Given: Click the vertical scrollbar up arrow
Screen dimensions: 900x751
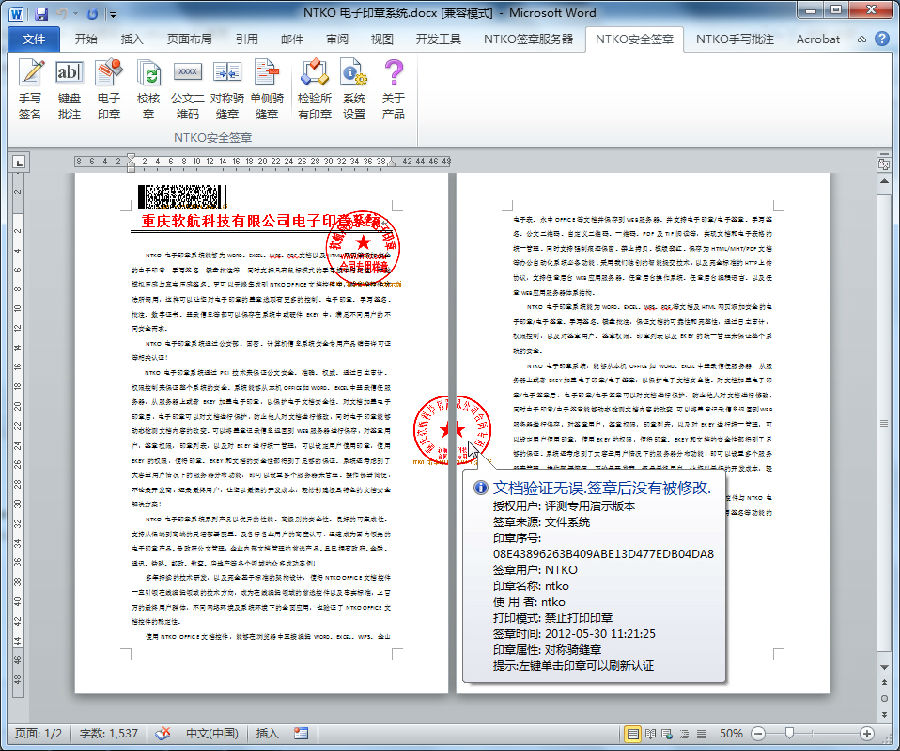Looking at the screenshot, I should (885, 181).
